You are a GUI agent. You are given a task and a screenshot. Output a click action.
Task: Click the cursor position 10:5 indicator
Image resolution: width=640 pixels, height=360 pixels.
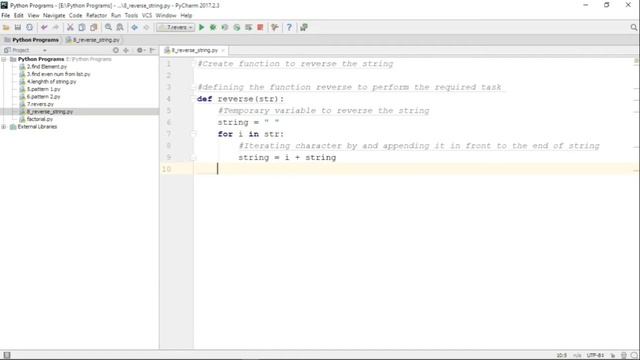(x=562, y=356)
